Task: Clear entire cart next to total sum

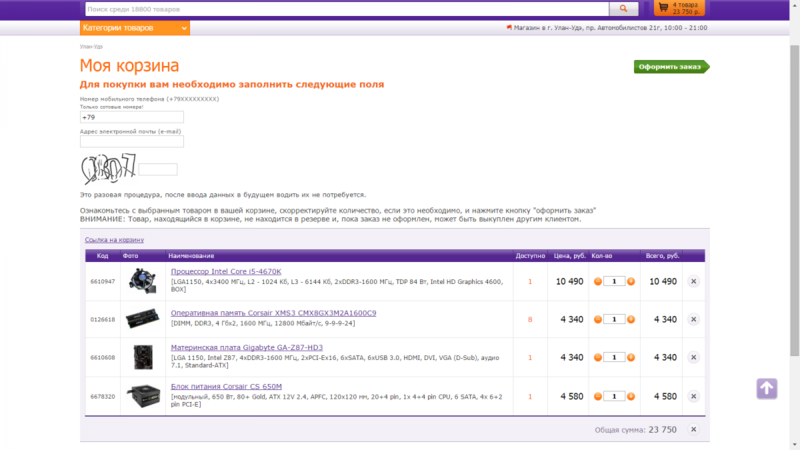Action: 693,430
